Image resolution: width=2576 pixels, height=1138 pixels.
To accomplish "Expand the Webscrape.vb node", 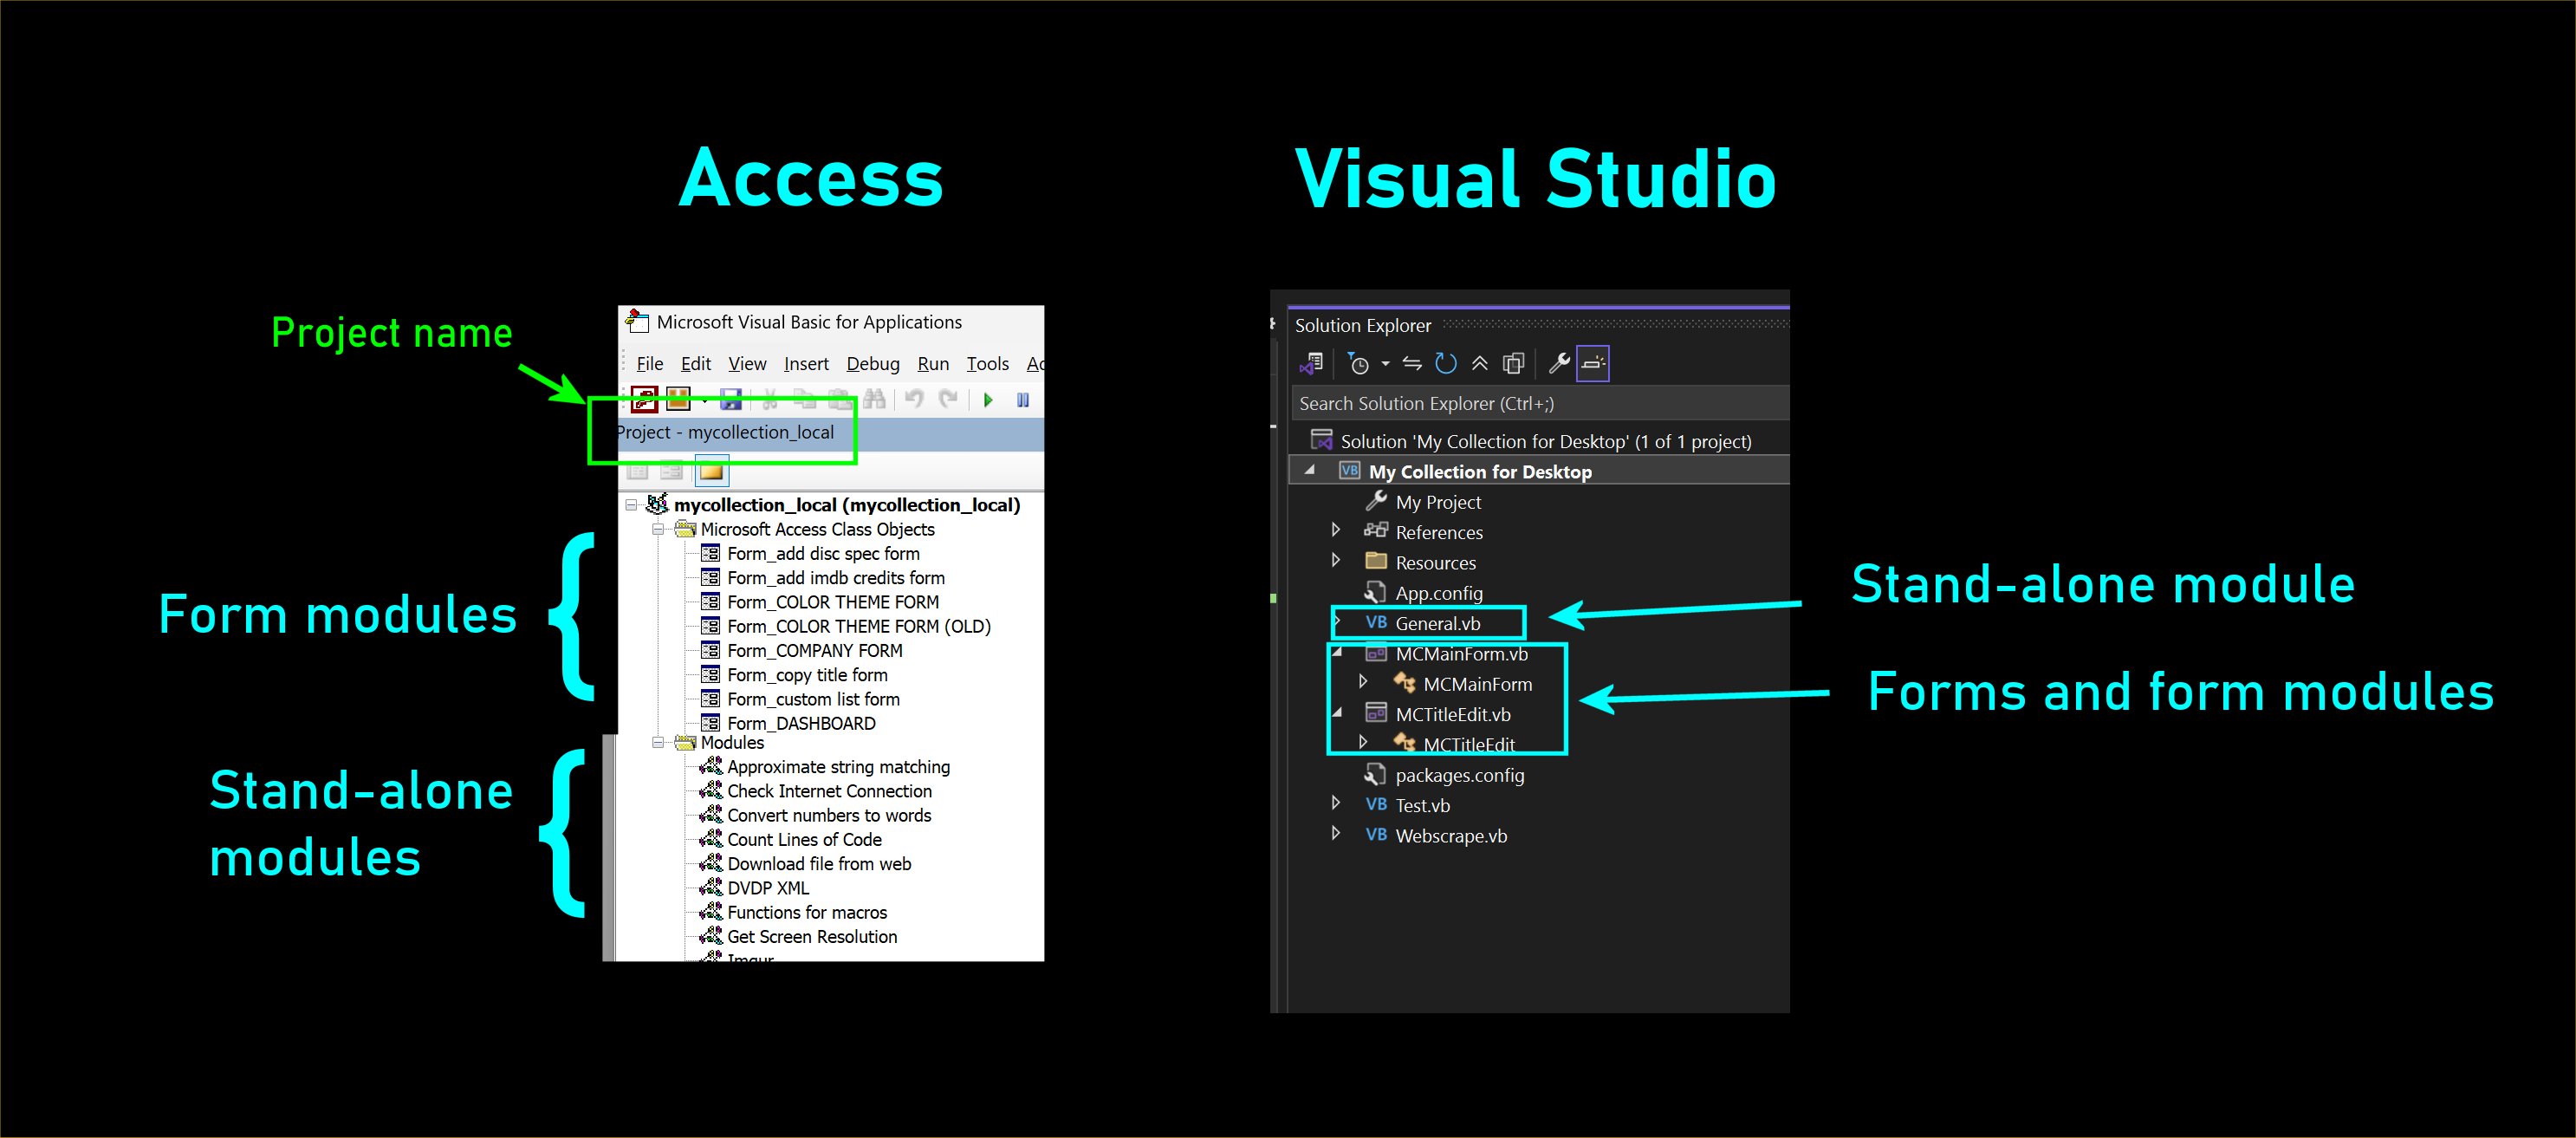I will click(x=1336, y=834).
